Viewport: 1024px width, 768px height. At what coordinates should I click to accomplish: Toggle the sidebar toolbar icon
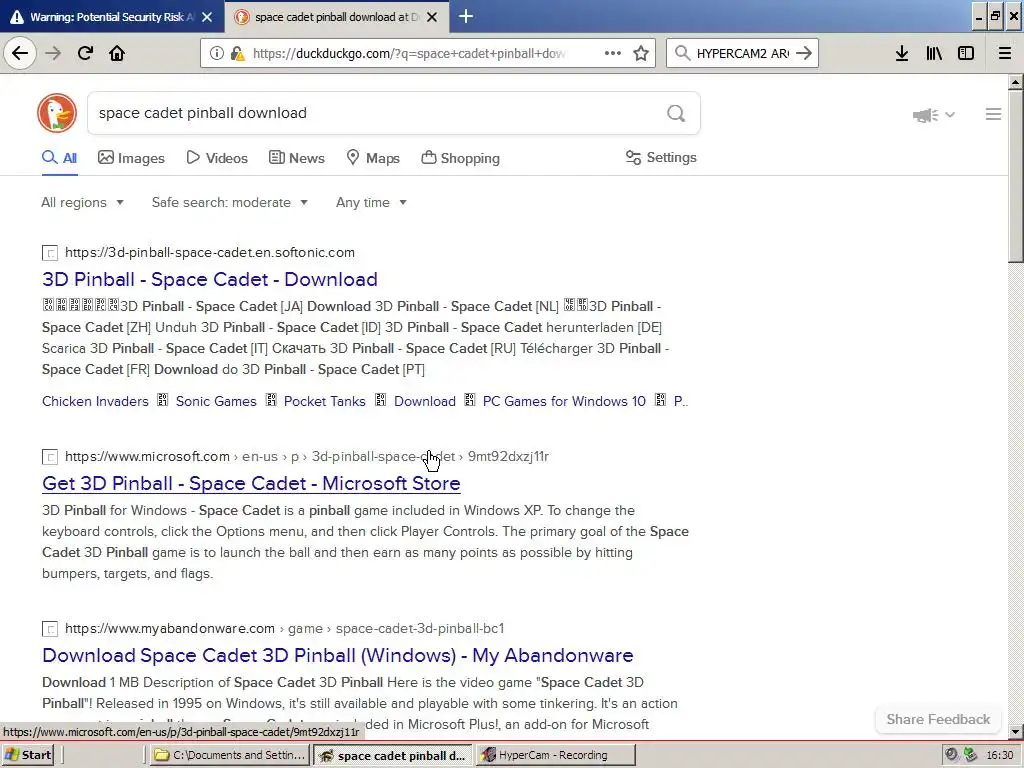[966, 54]
